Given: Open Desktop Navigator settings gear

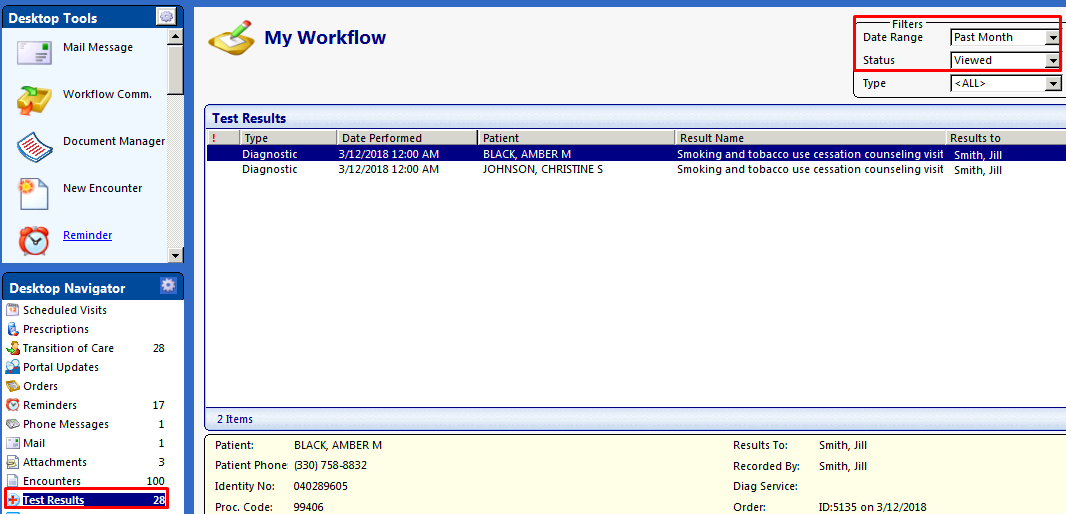Looking at the screenshot, I should pyautogui.click(x=168, y=285).
